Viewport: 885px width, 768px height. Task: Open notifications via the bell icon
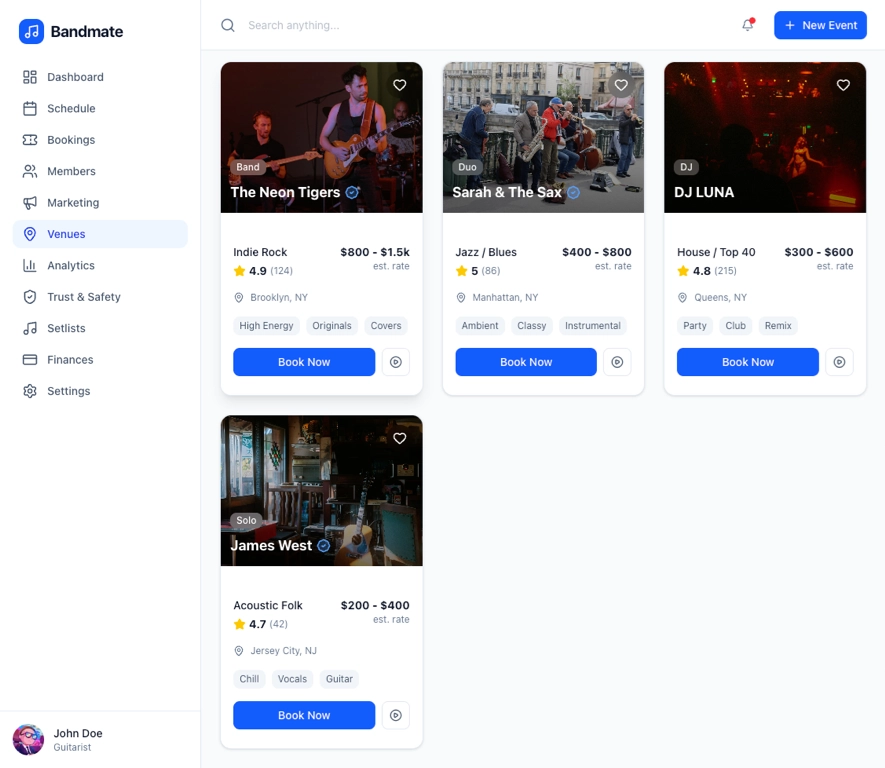coord(746,25)
